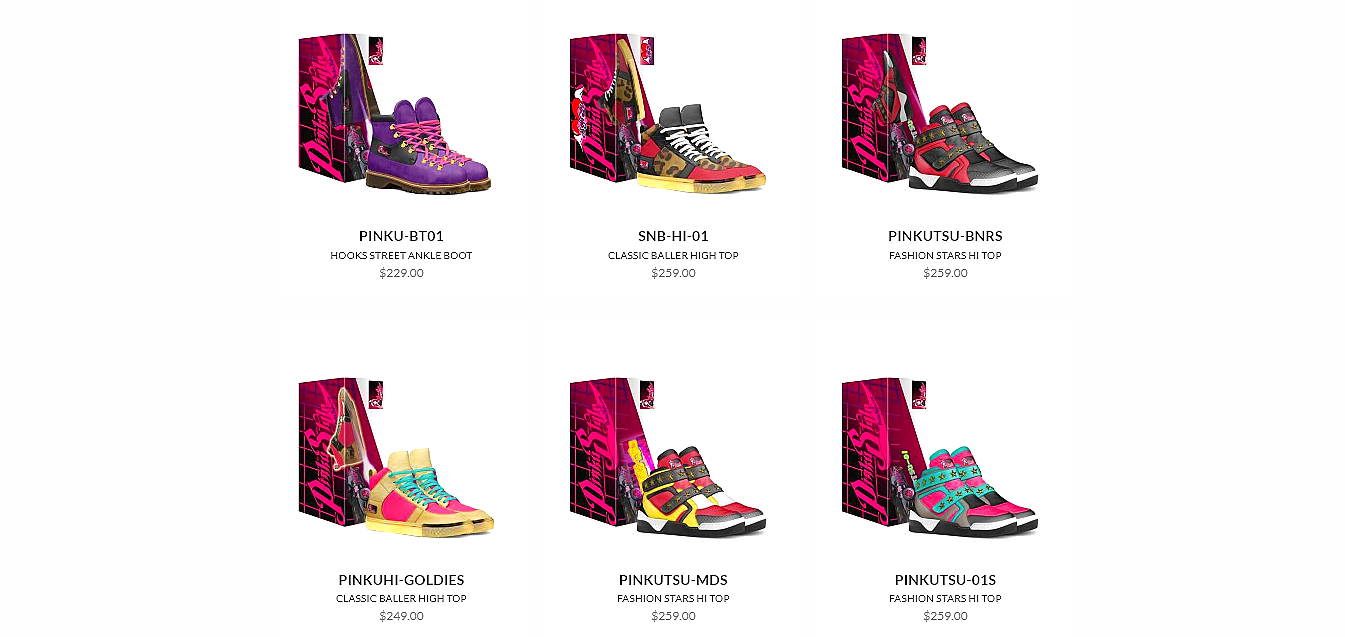Click the Hooks Street Ankle Boot subtitle
The height and width of the screenshot is (637, 1345).
point(401,255)
